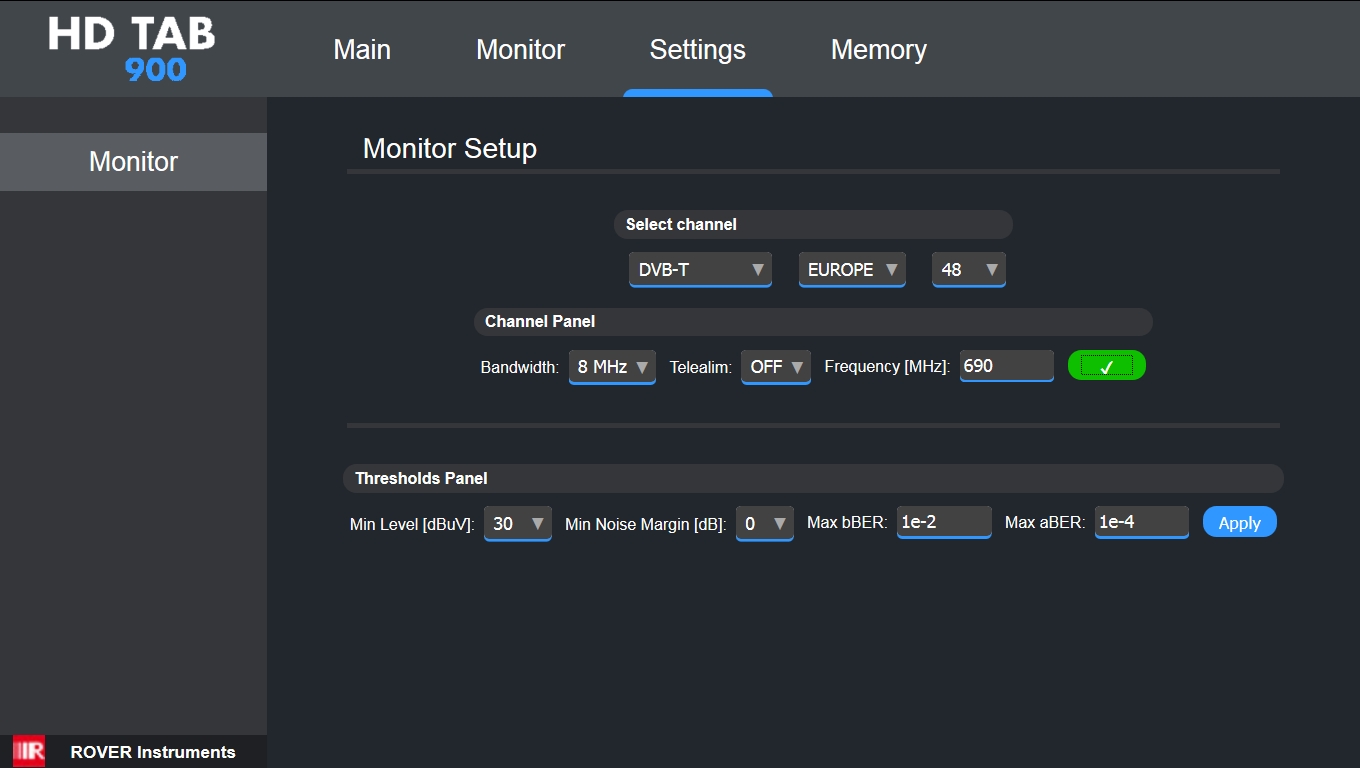Select the Settings tab
The image size is (1360, 768).
(x=697, y=50)
